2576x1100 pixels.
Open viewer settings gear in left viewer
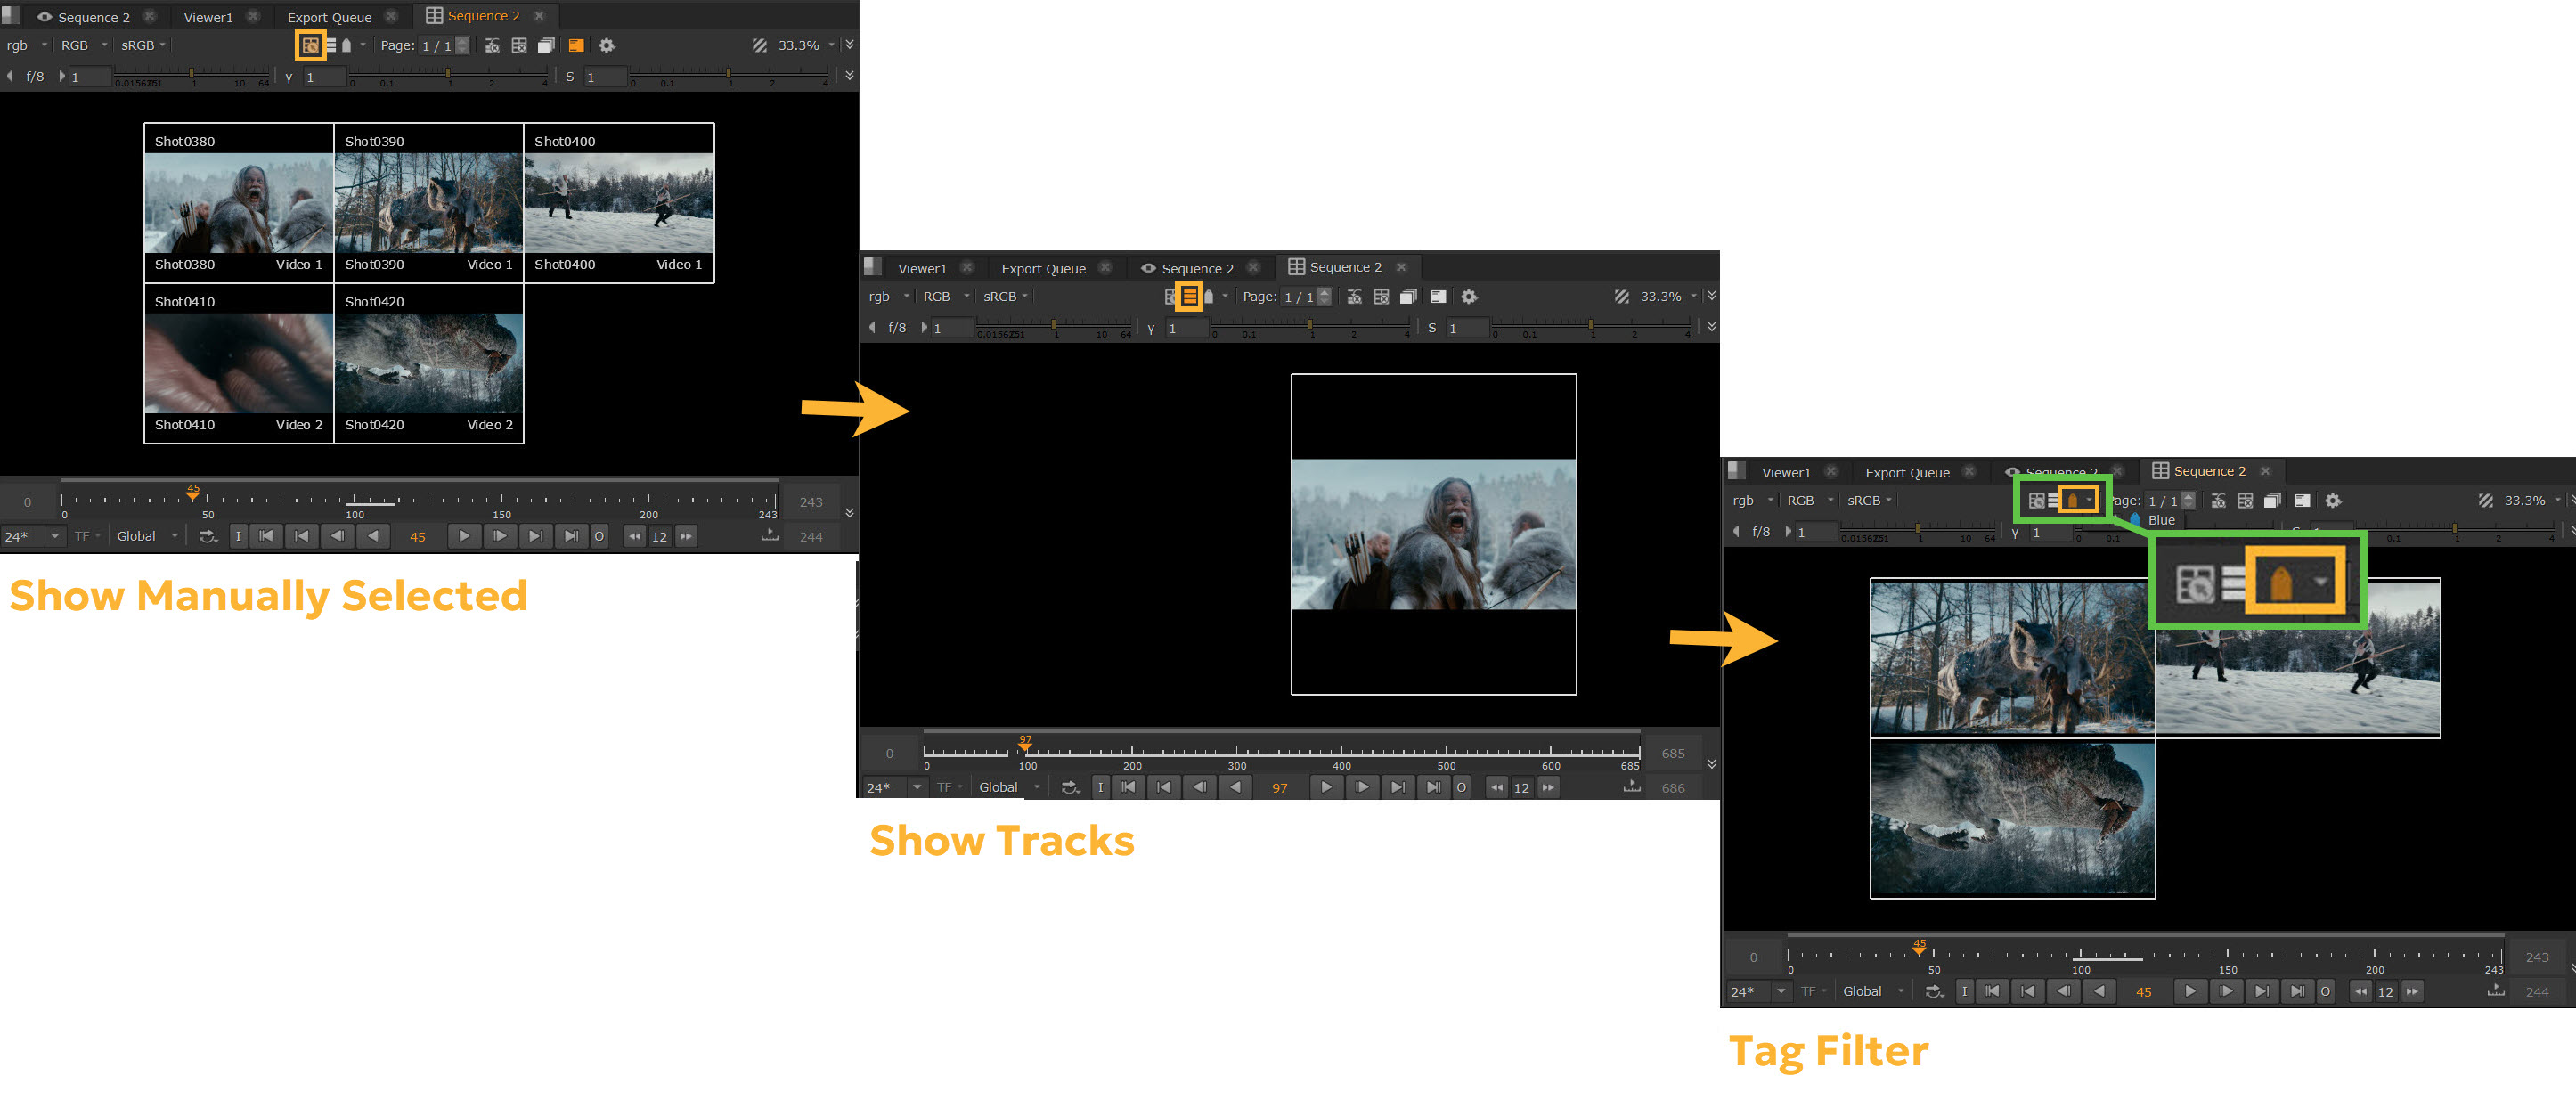[606, 45]
